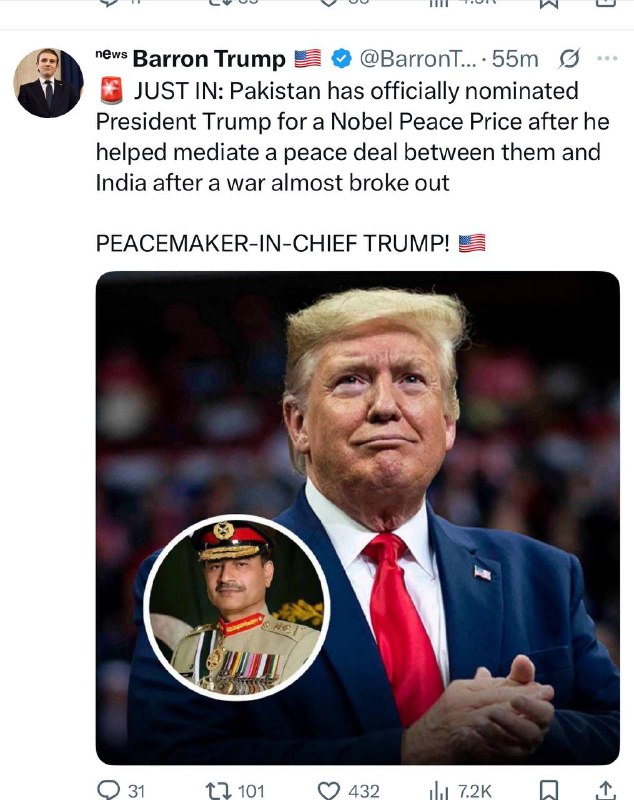Open the profile avatar of the poster
This screenshot has height=800, width=634.
48,83
